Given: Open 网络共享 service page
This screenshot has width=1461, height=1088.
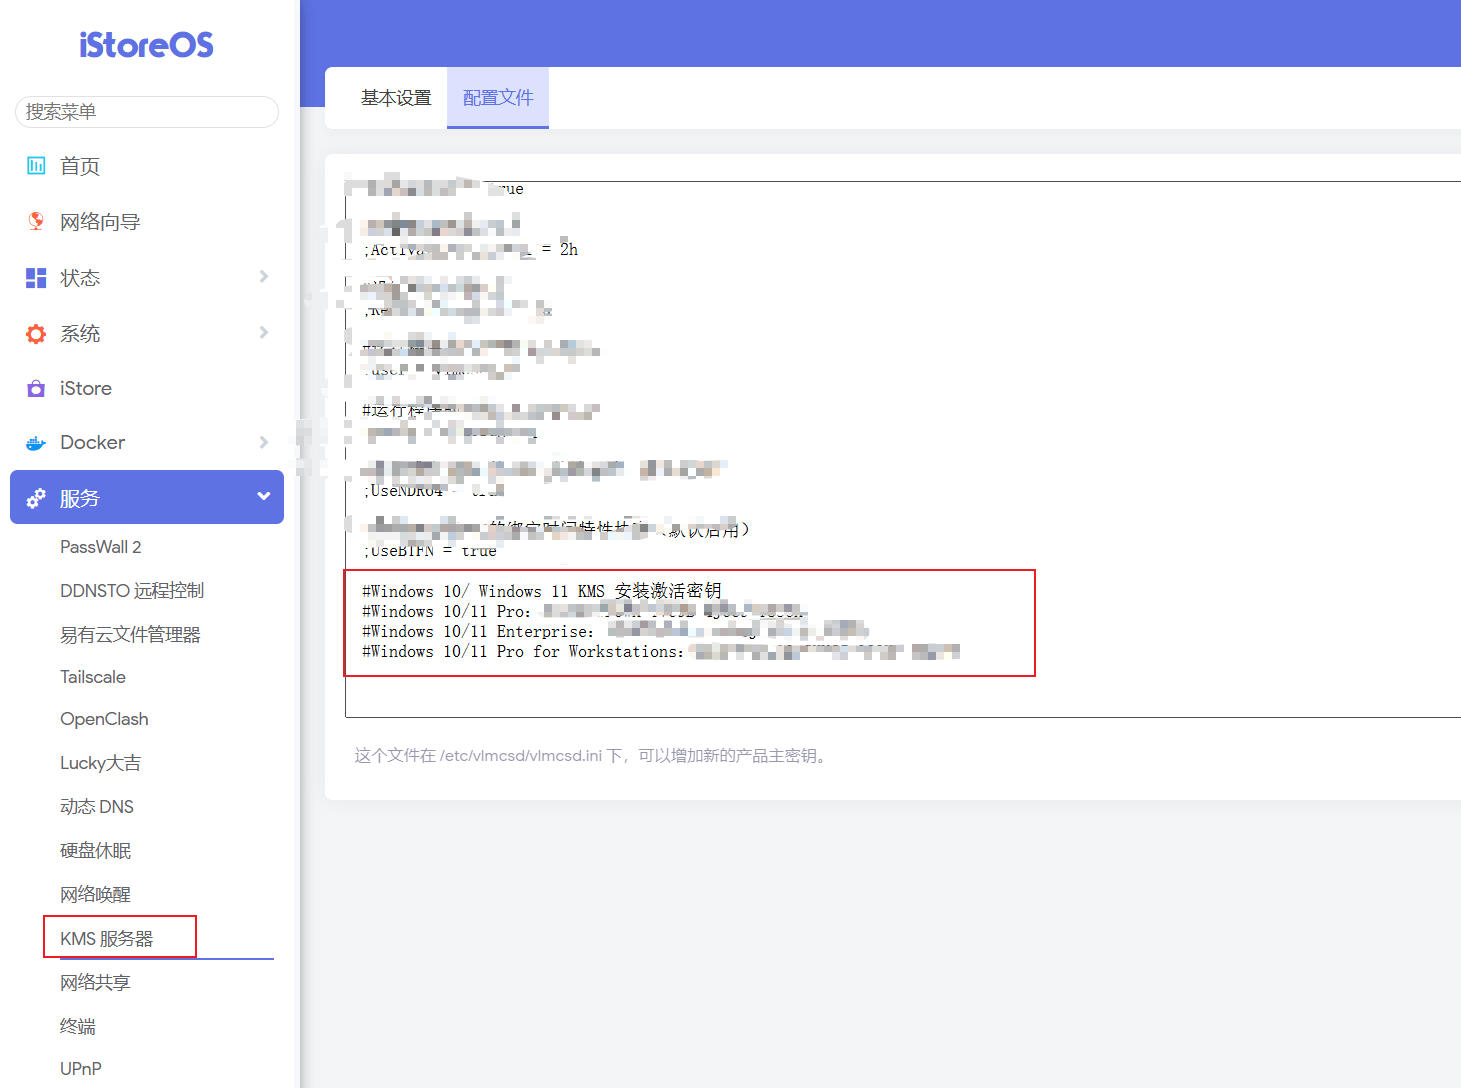Looking at the screenshot, I should (95, 983).
